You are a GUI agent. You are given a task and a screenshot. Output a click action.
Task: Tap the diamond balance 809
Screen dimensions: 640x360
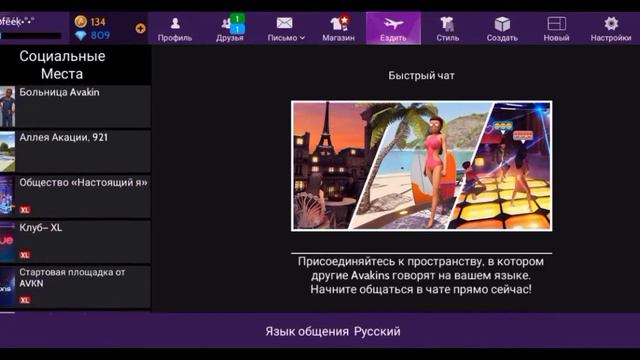pos(92,35)
